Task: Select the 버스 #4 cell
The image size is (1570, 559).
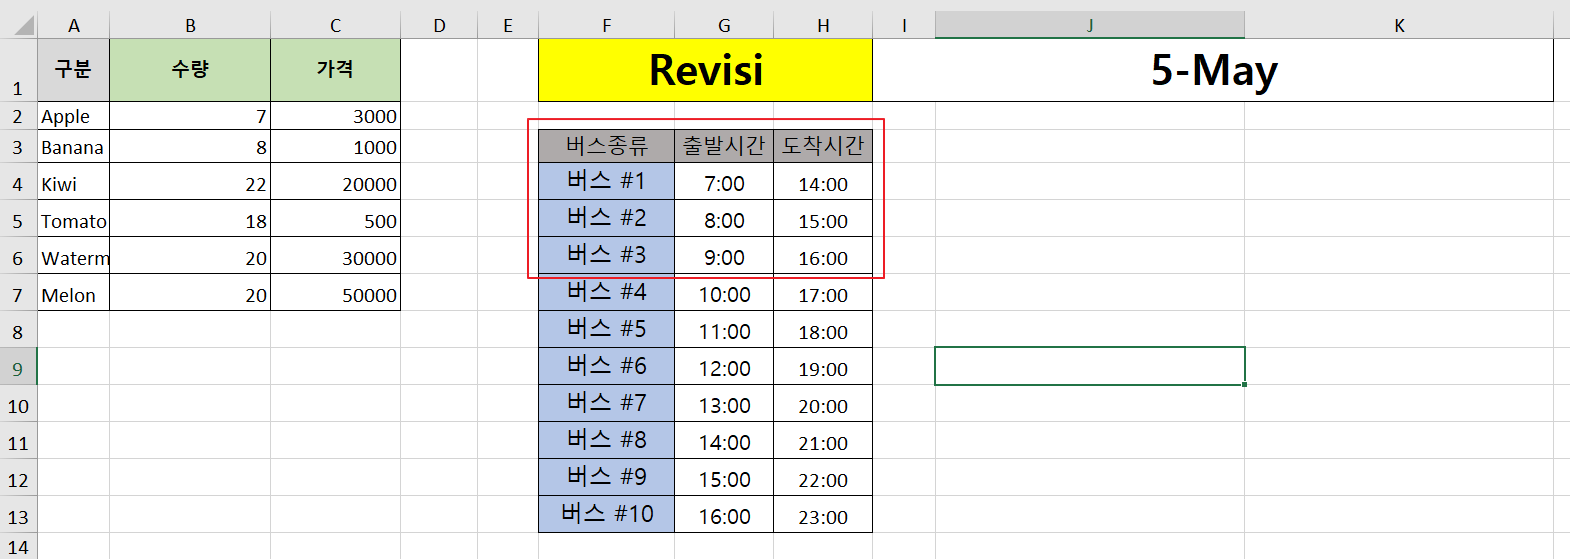Action: (x=606, y=292)
